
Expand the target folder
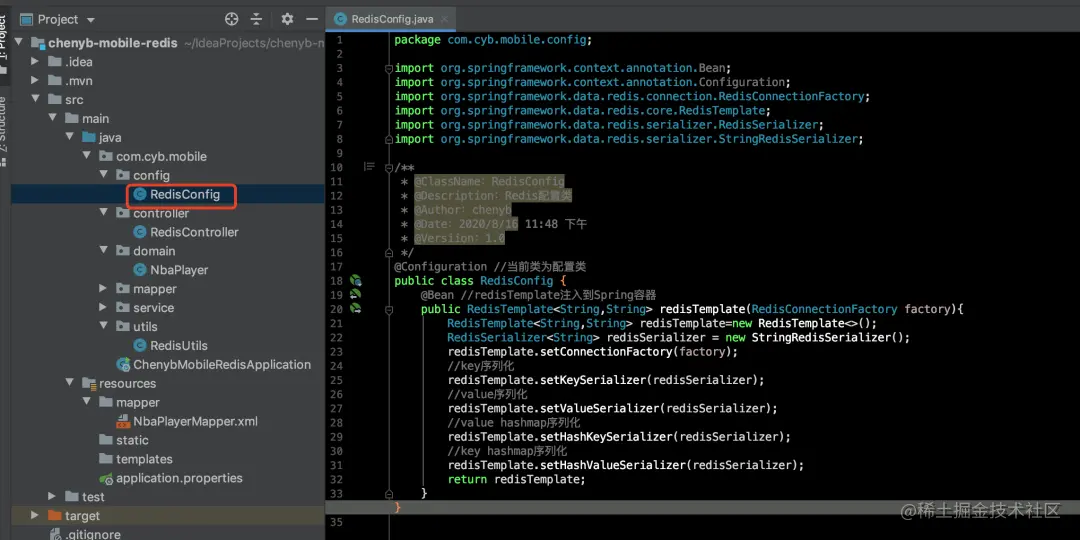point(35,515)
